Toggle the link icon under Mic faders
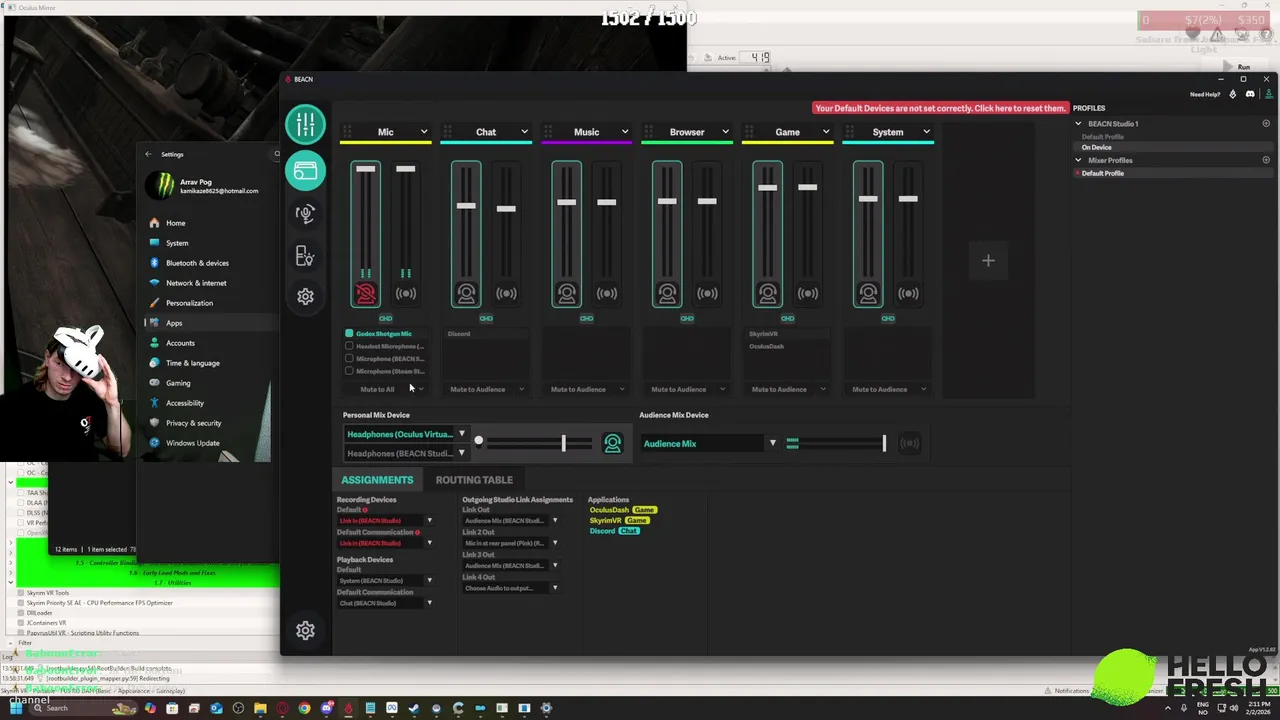Image resolution: width=1280 pixels, height=720 pixels. click(x=385, y=319)
